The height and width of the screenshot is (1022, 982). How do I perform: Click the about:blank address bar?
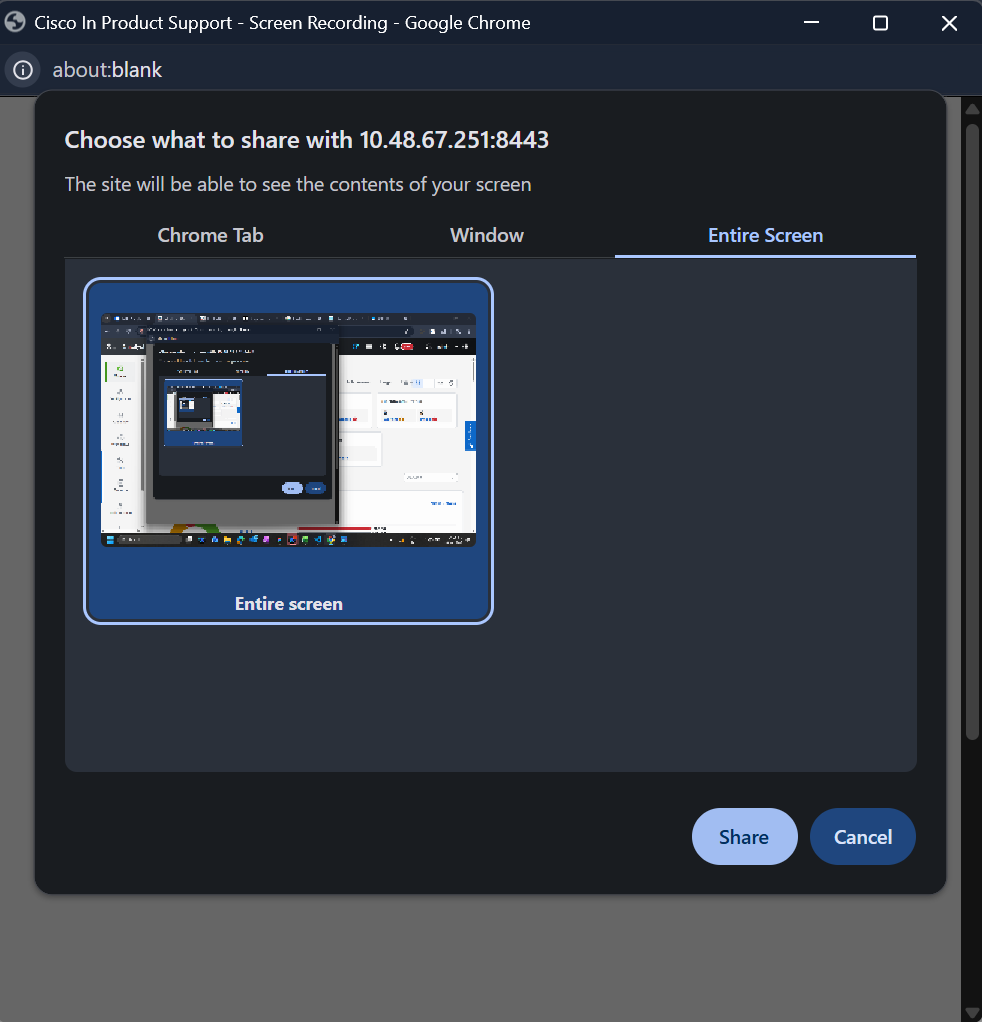(x=107, y=70)
